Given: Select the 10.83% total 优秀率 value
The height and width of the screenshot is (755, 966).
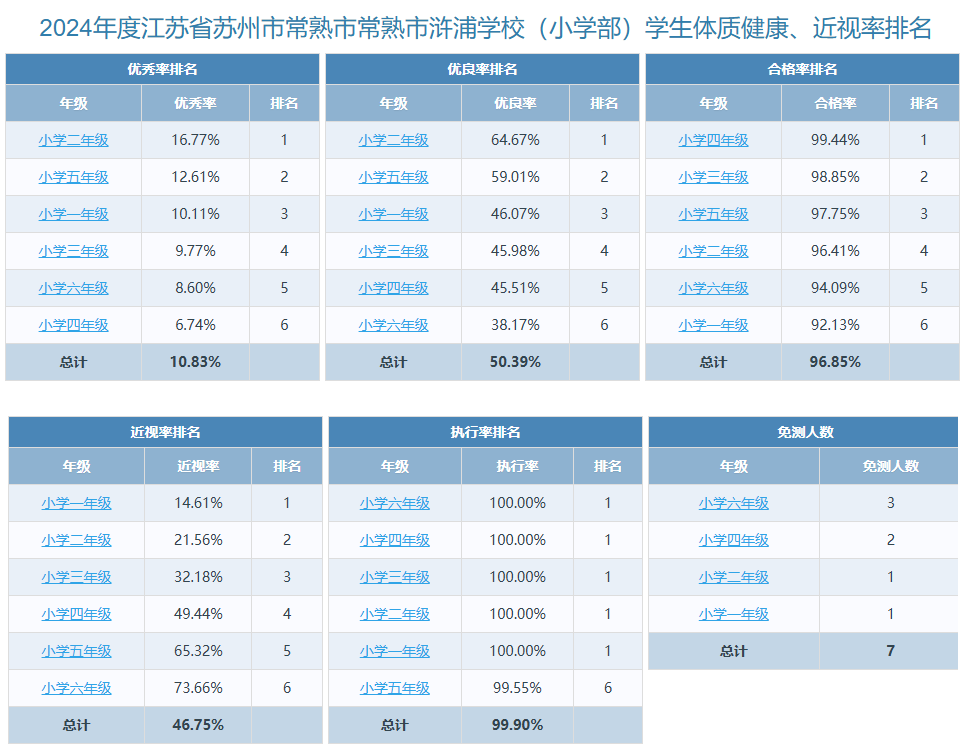Looking at the screenshot, I should (x=195, y=362).
